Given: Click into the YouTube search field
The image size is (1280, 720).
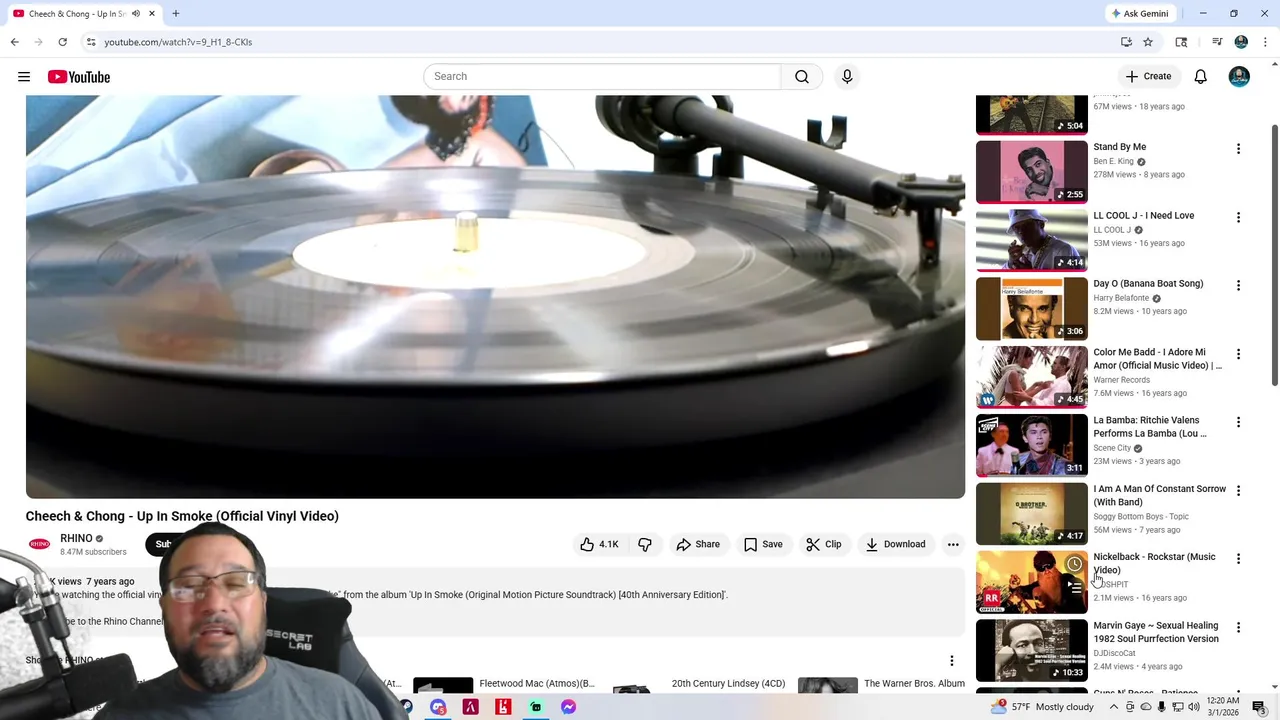Looking at the screenshot, I should [x=602, y=77].
